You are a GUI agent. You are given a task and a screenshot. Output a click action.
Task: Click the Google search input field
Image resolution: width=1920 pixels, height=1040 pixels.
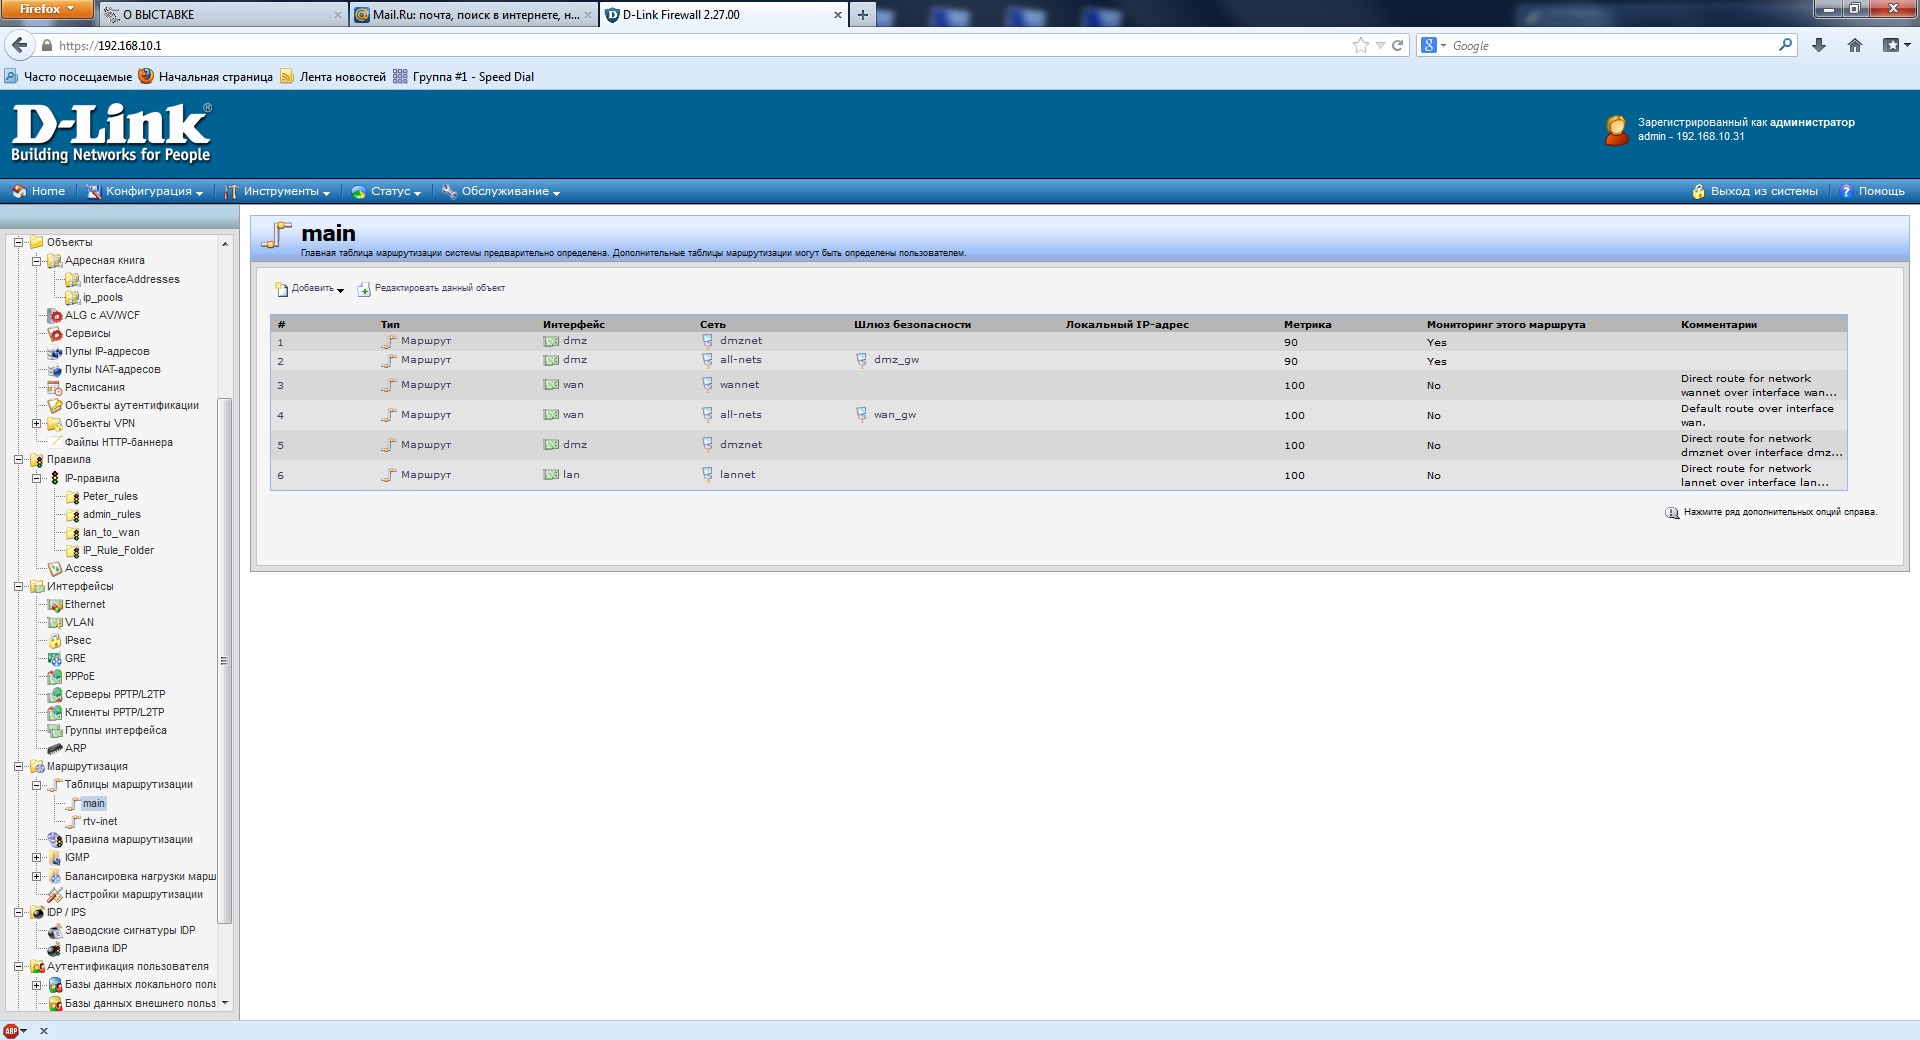[1612, 45]
